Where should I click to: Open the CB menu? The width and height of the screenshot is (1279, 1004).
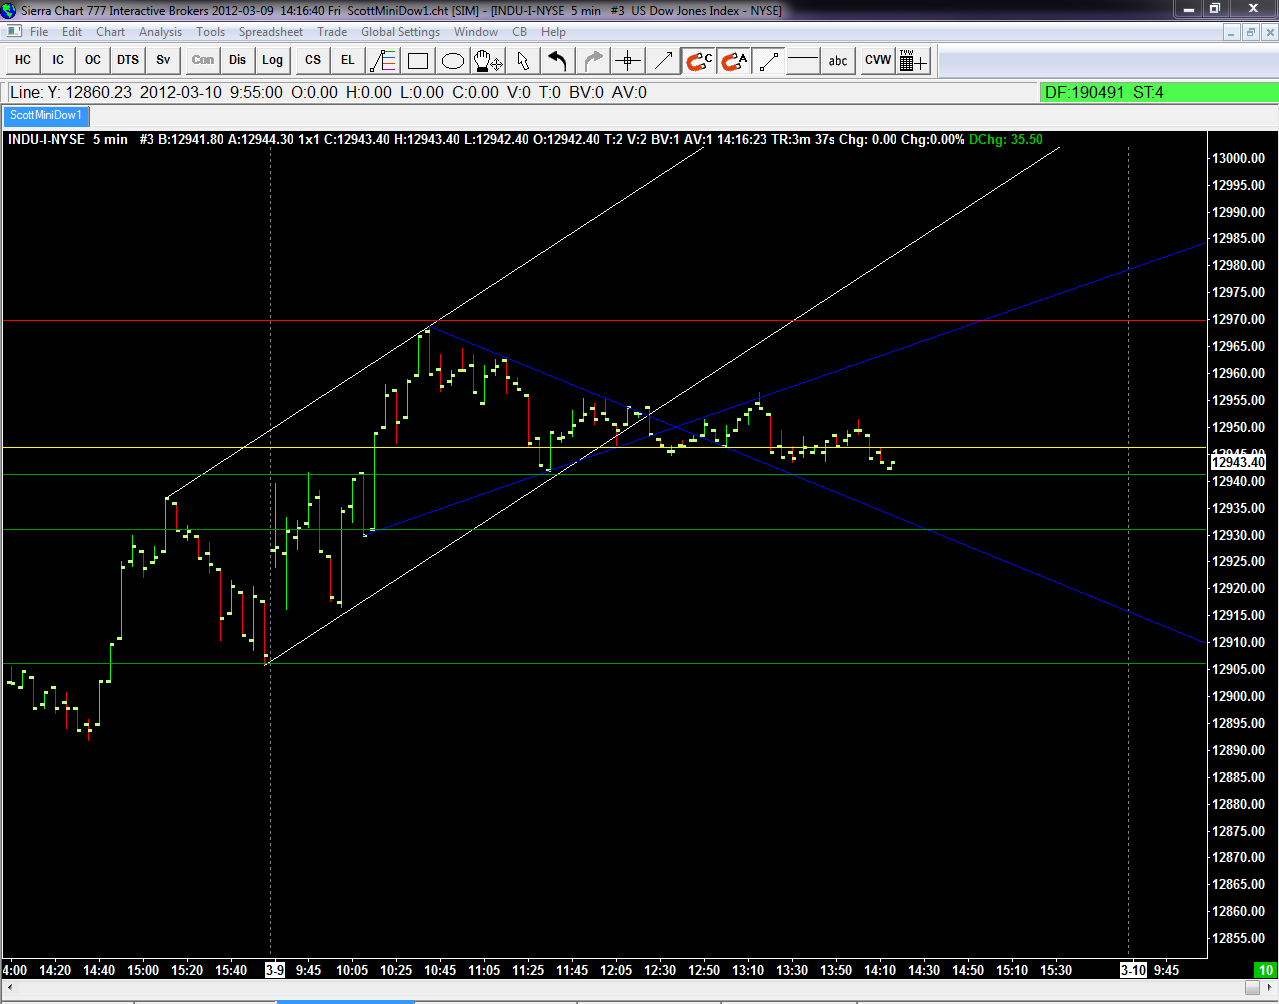(520, 32)
